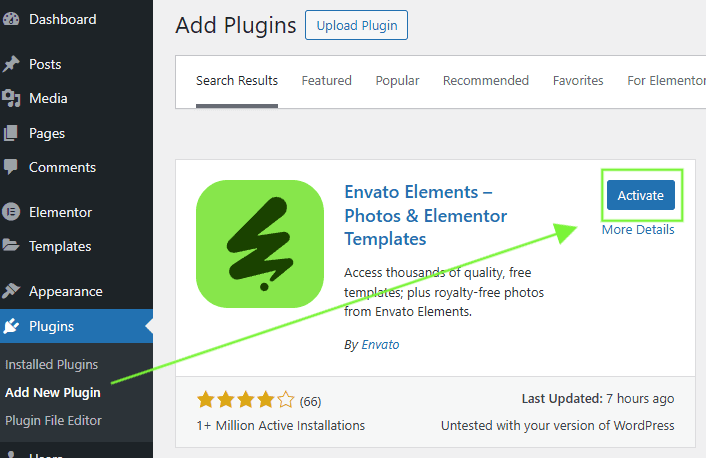706x458 pixels.
Task: Switch to the Featured tab
Action: click(x=326, y=81)
